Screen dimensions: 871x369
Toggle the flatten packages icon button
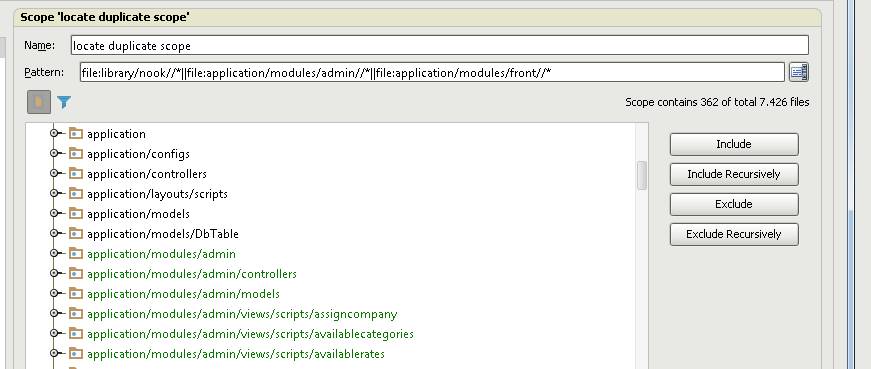pyautogui.click(x=39, y=102)
